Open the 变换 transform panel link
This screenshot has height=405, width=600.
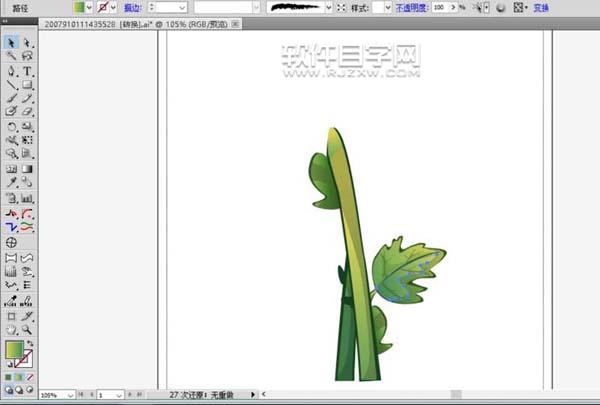click(x=541, y=7)
